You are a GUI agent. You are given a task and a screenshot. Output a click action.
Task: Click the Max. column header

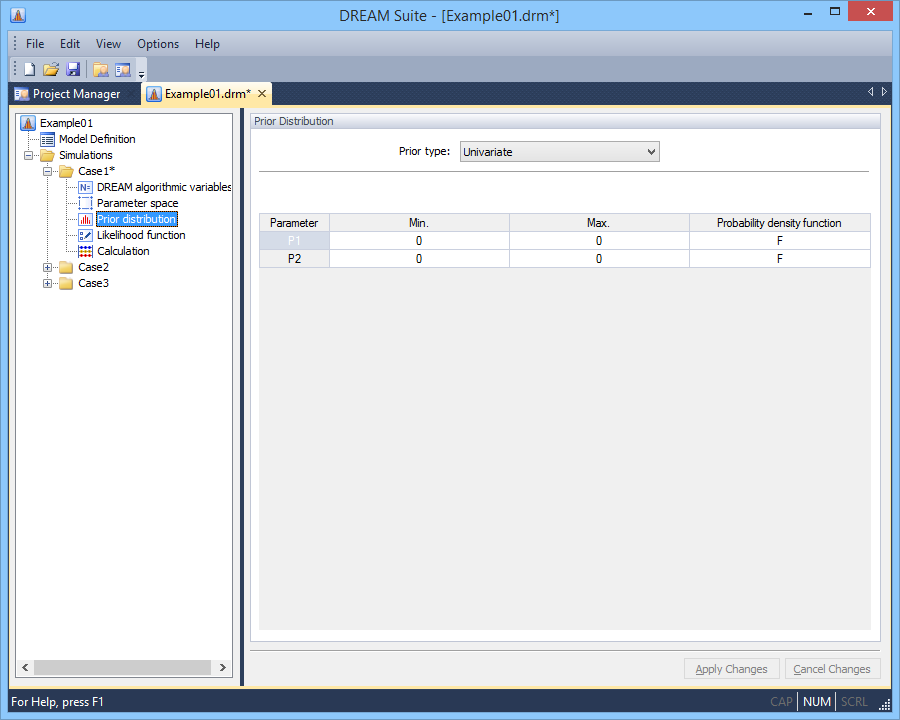click(599, 223)
